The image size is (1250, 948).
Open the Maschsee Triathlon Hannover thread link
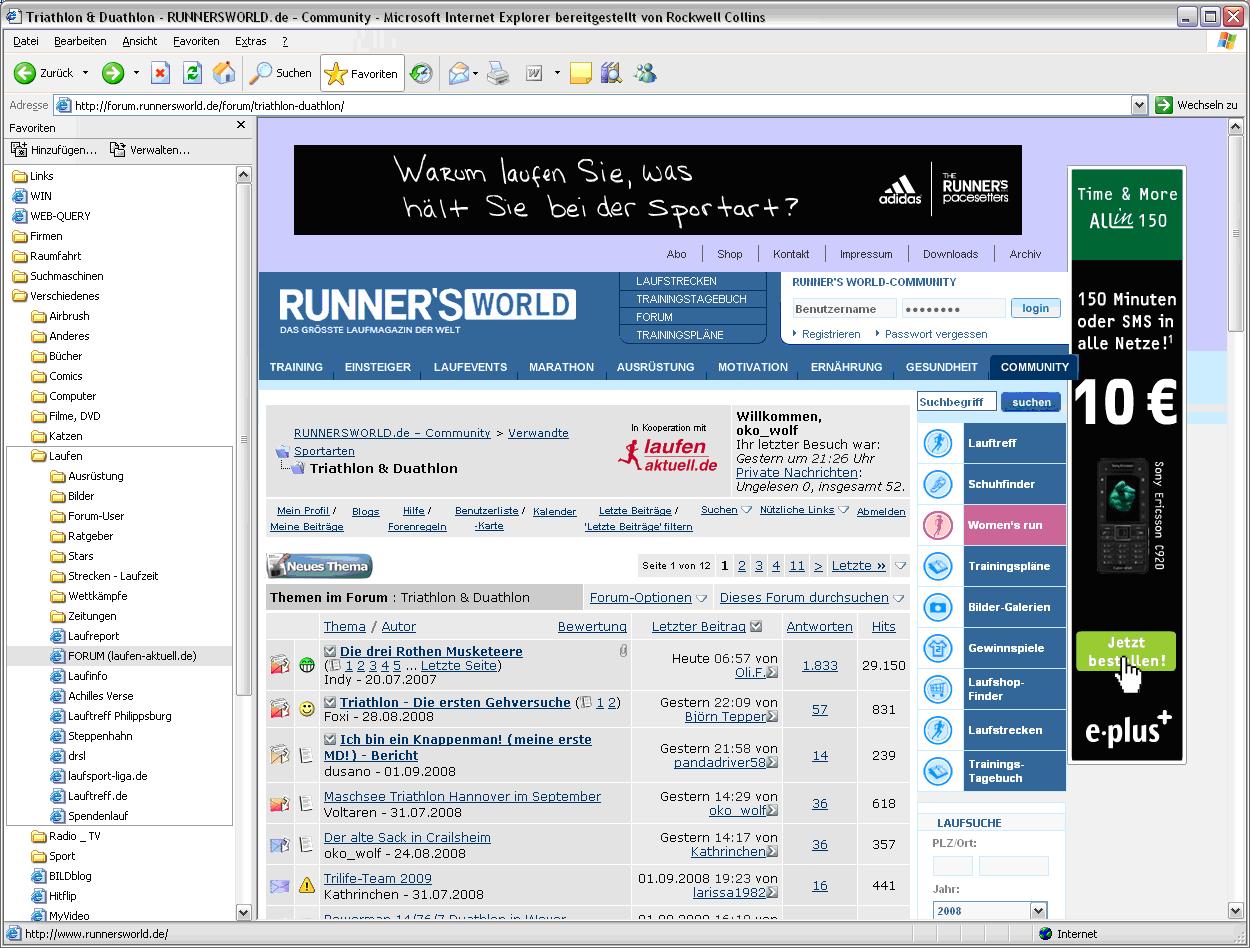click(x=462, y=797)
